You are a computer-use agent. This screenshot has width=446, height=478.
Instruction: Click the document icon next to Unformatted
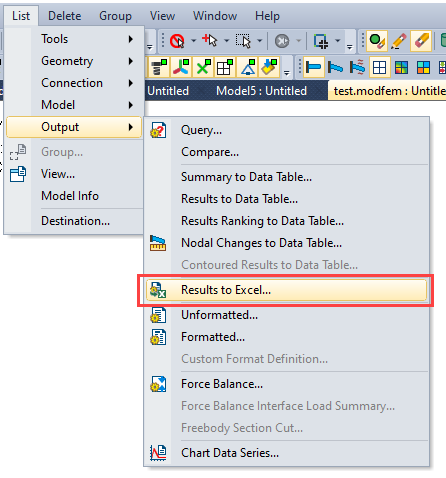tap(158, 315)
